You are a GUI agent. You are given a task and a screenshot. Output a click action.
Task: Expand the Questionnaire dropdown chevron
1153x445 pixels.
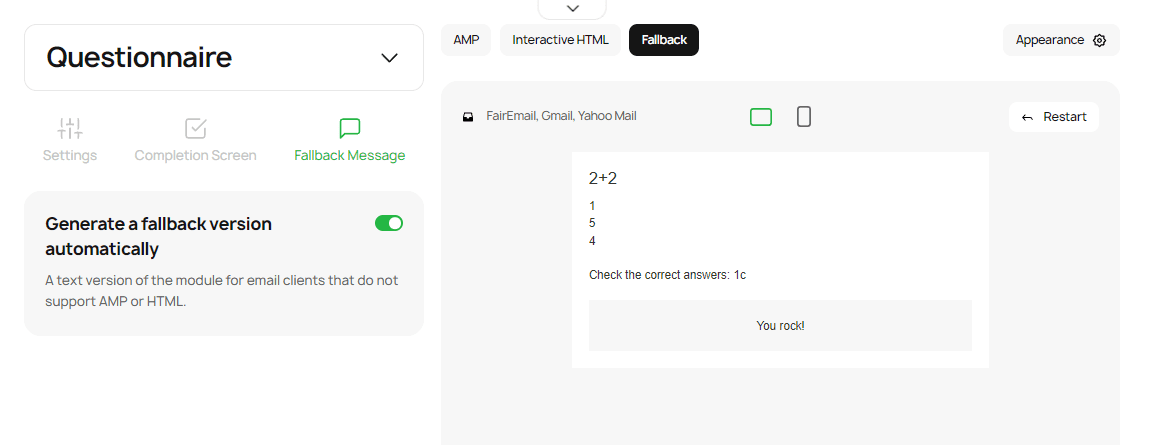click(390, 57)
